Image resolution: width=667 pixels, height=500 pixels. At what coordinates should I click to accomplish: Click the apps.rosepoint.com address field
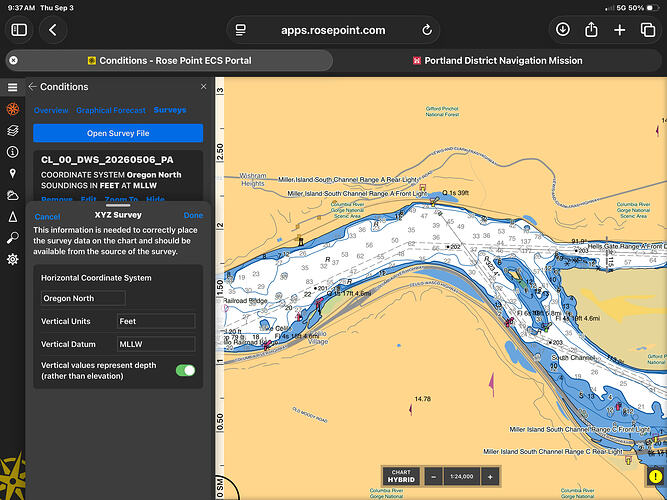tap(333, 30)
